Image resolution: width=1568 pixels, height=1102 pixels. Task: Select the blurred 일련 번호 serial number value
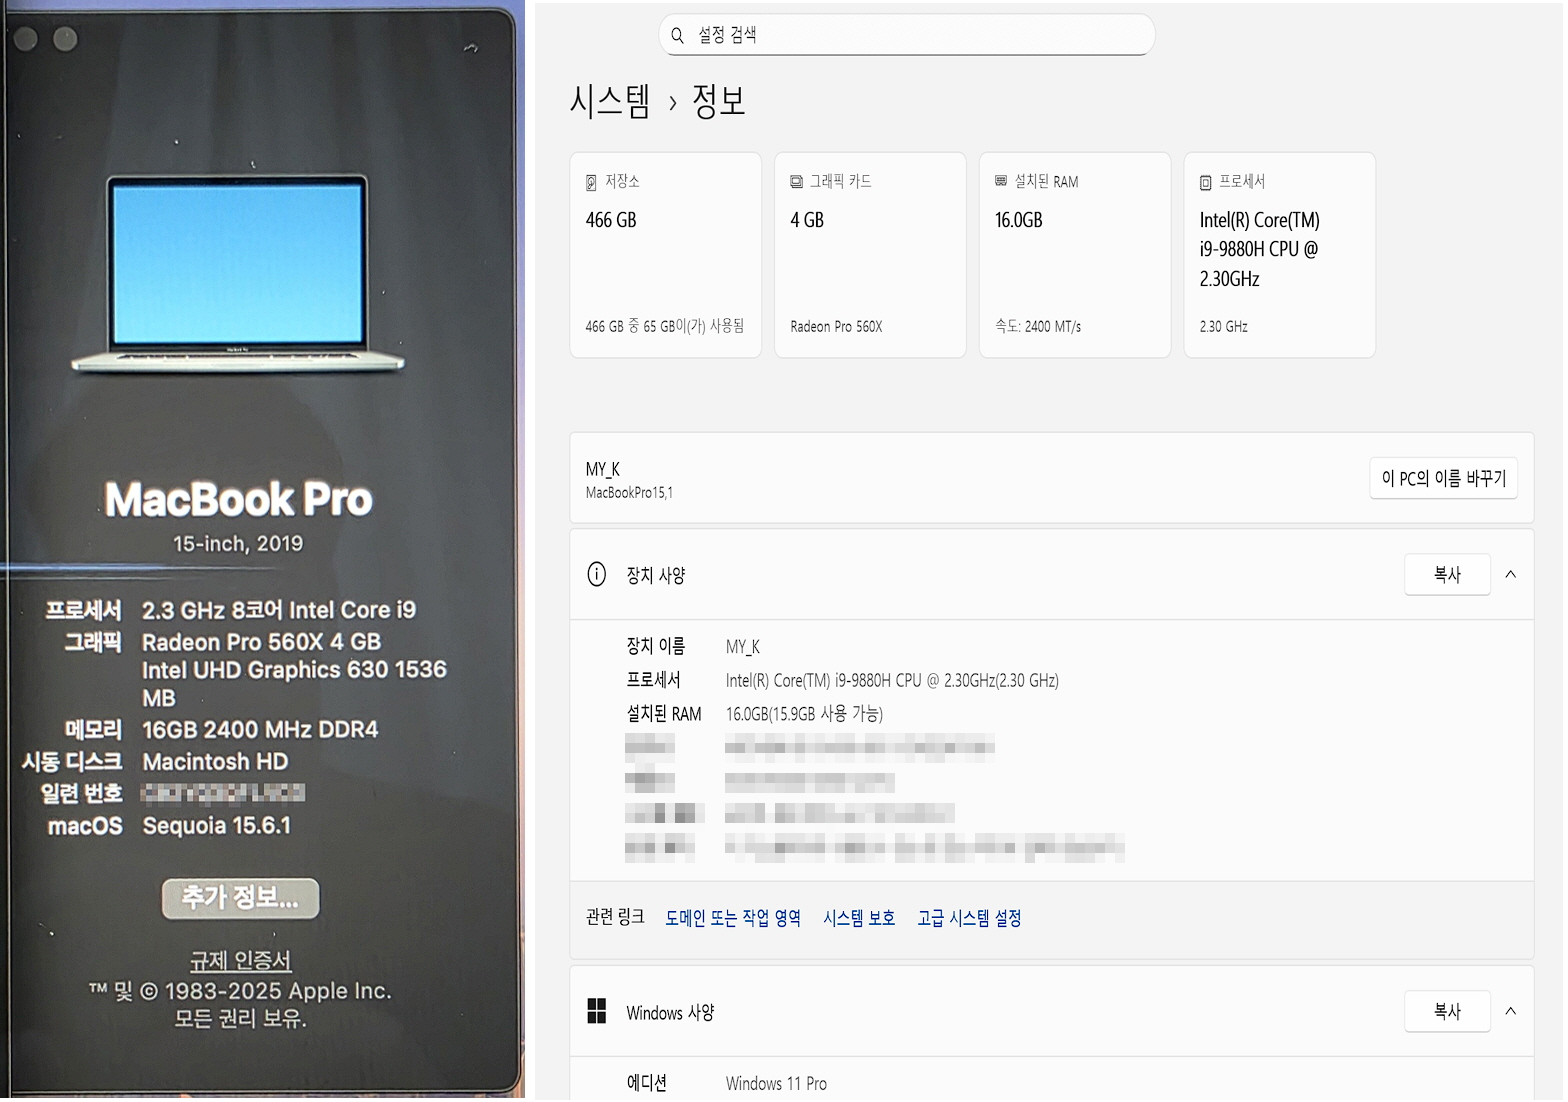click(223, 794)
